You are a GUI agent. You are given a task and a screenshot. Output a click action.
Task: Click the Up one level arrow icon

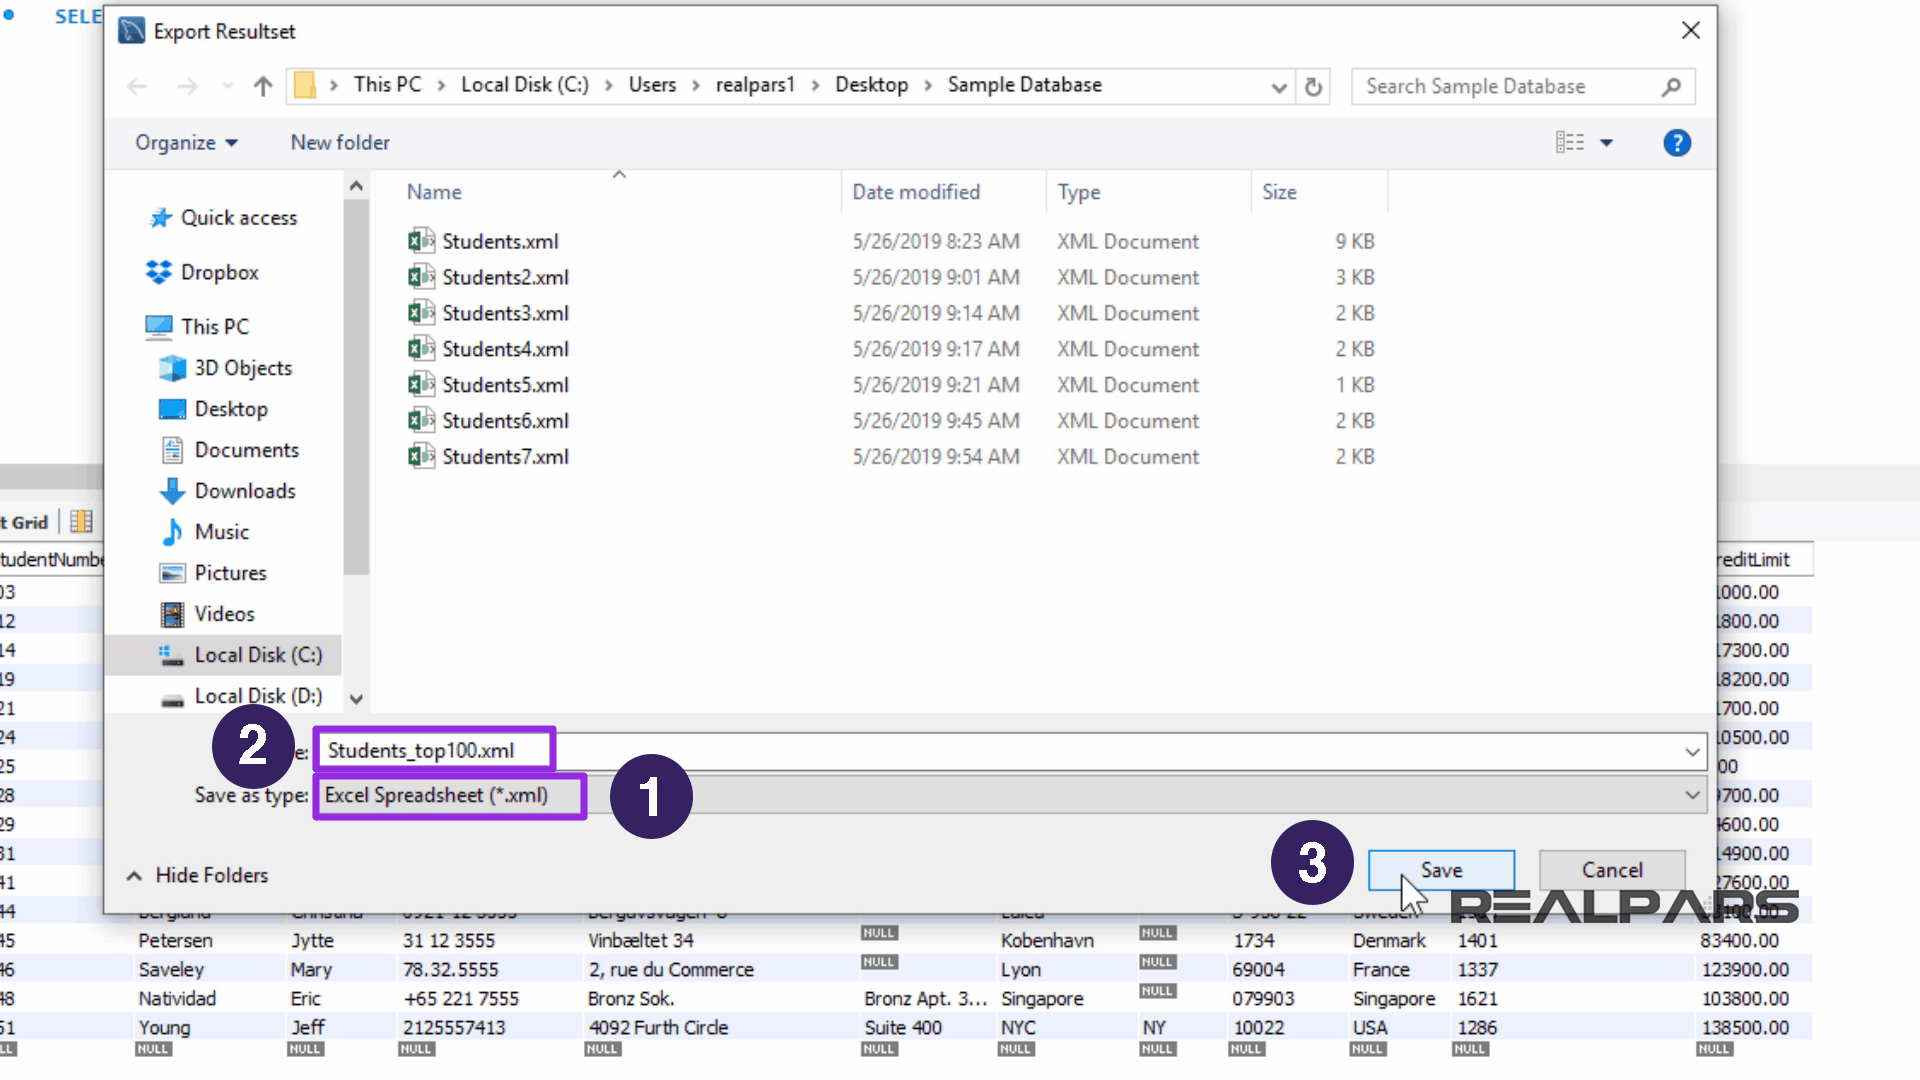[x=263, y=87]
